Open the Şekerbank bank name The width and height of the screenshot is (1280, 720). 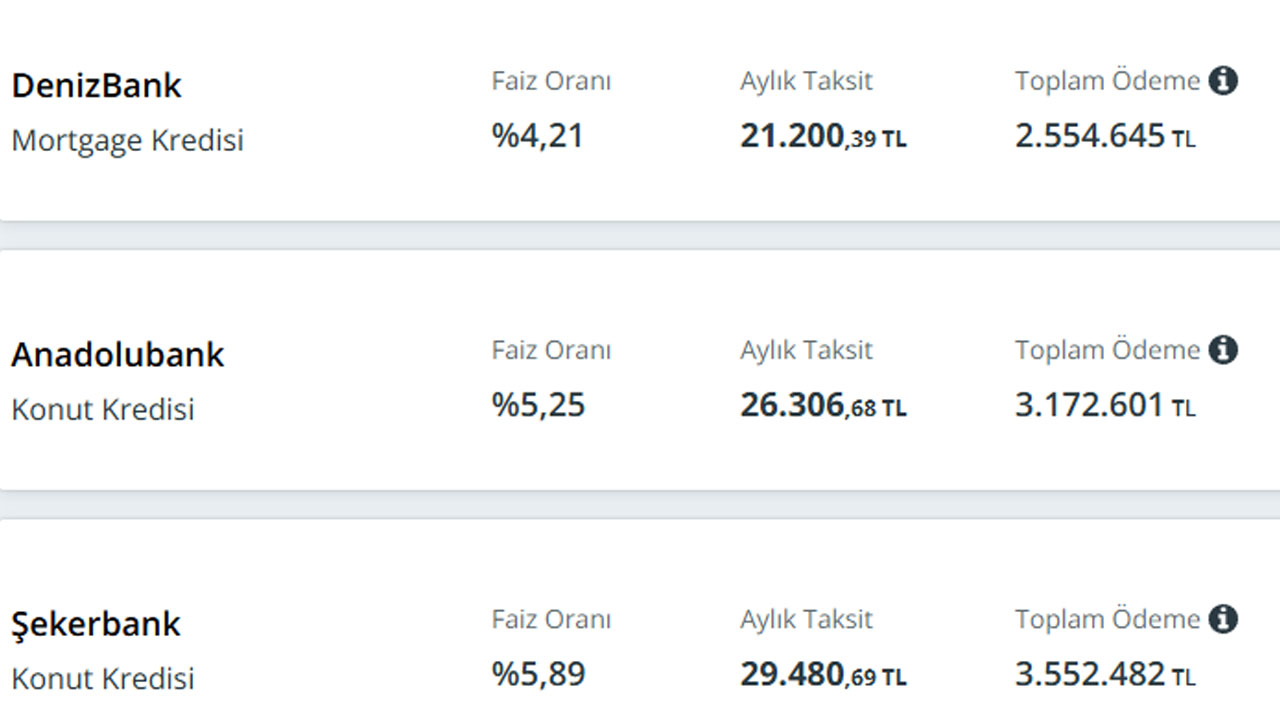point(96,623)
